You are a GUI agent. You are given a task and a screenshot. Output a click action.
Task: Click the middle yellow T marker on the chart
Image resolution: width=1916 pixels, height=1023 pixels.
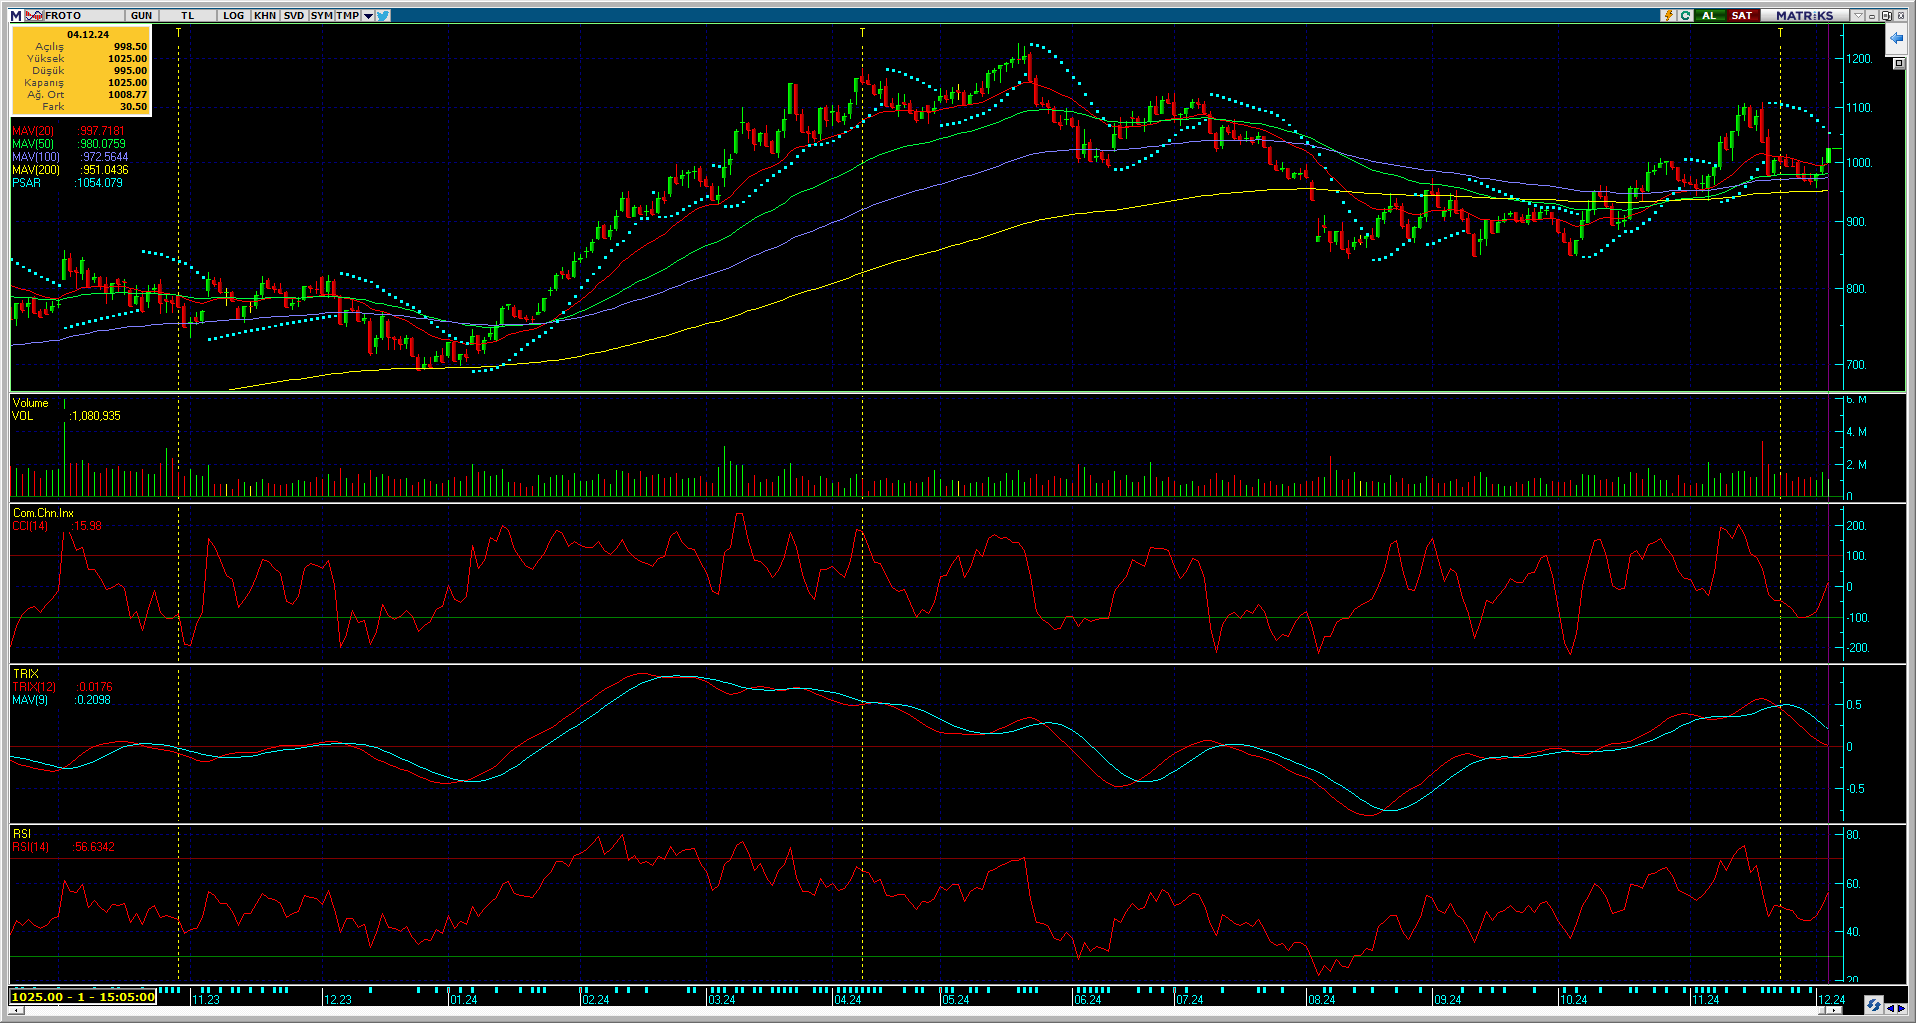coord(862,33)
